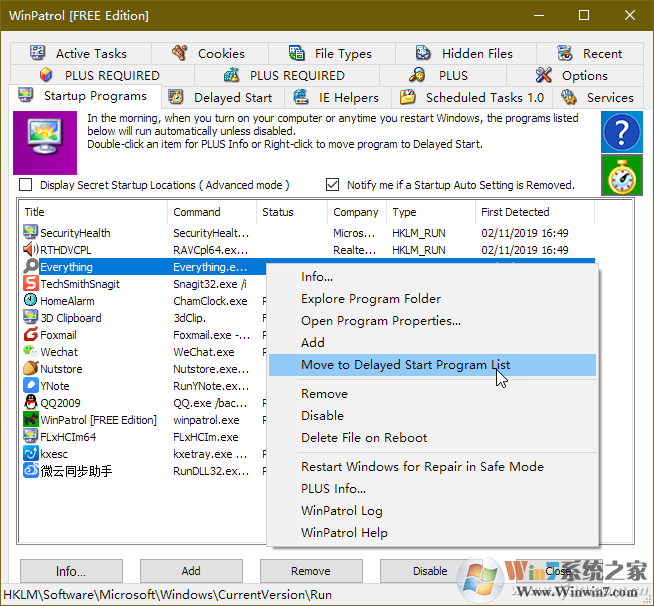Sort list by First Detected column header

tap(535, 212)
